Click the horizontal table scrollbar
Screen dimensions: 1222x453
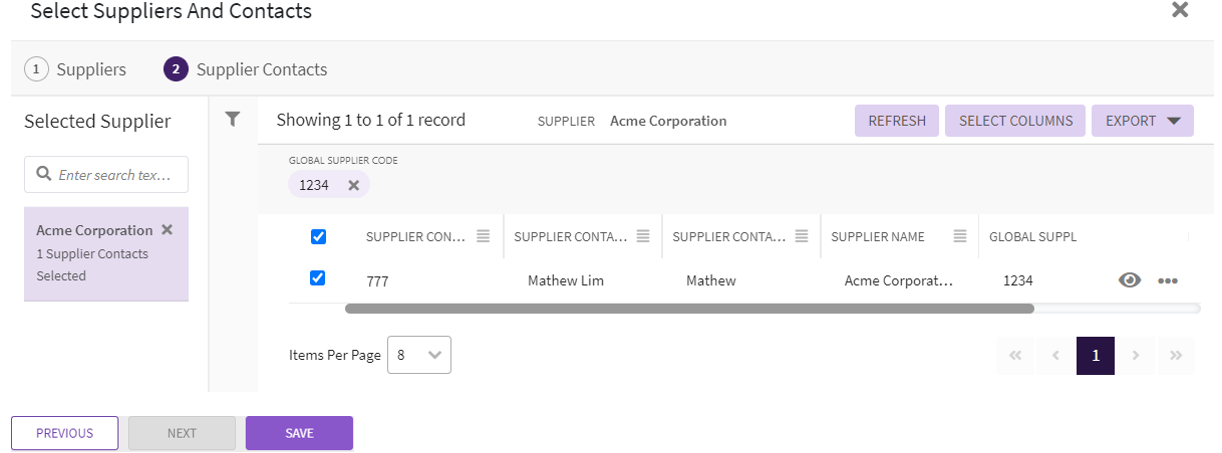688,309
